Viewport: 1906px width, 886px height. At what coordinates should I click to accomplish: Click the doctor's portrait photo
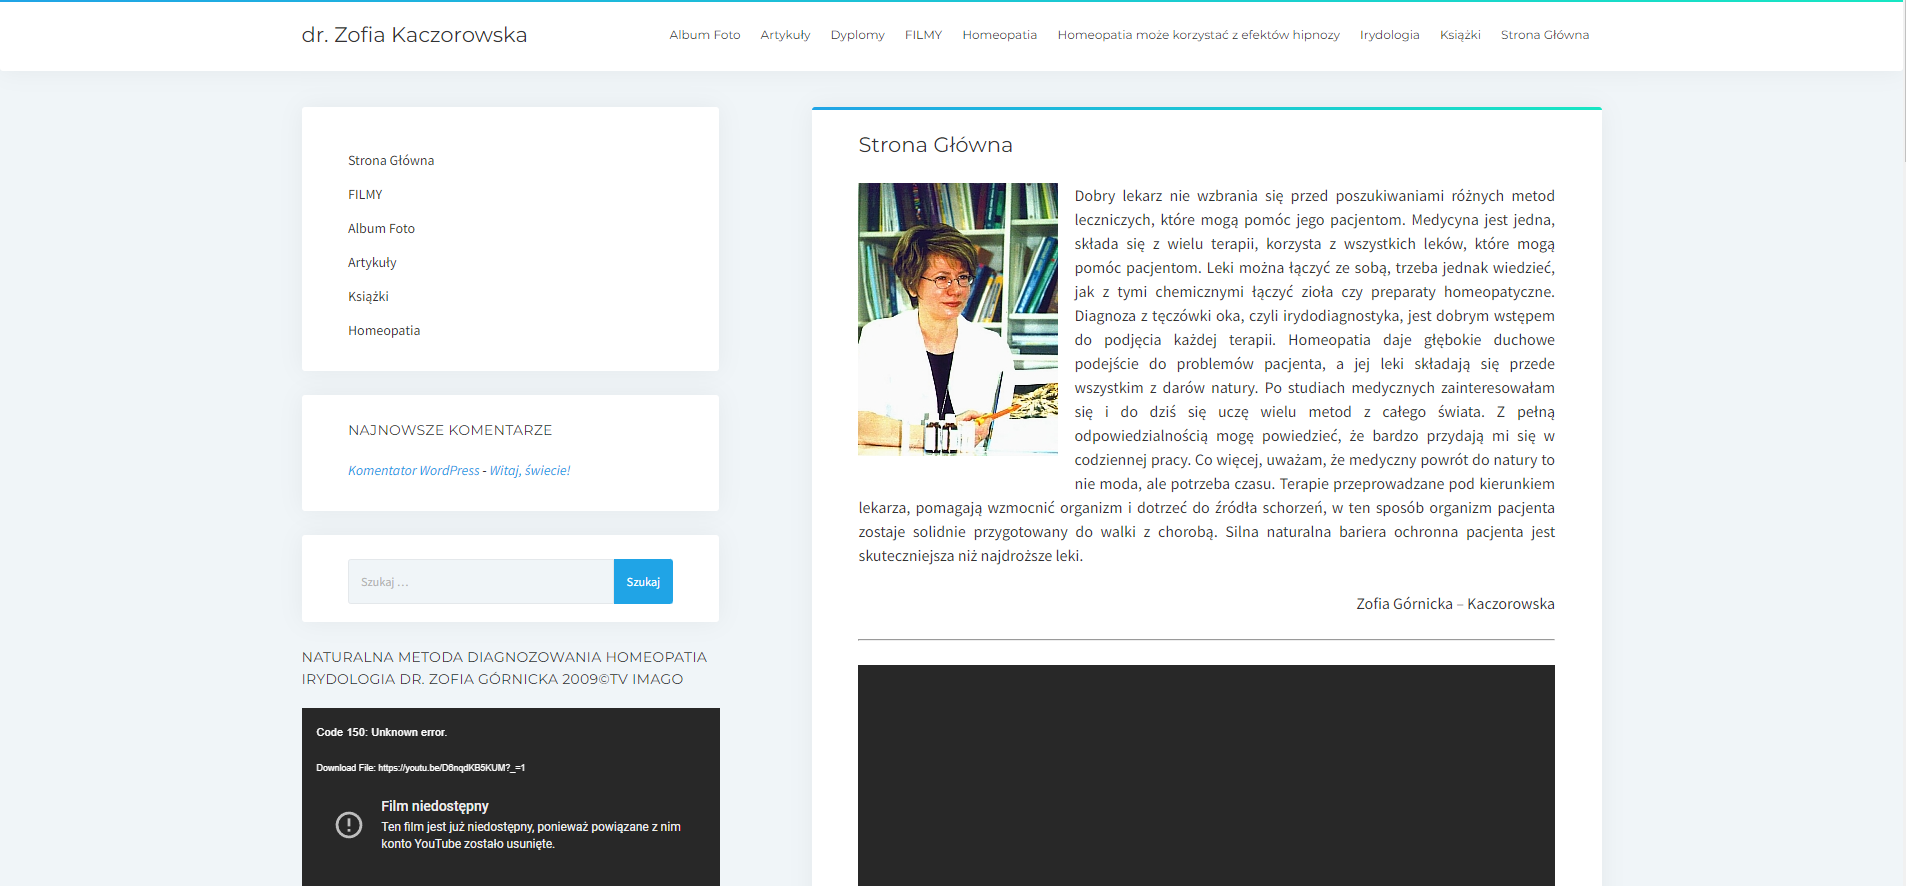coord(958,319)
